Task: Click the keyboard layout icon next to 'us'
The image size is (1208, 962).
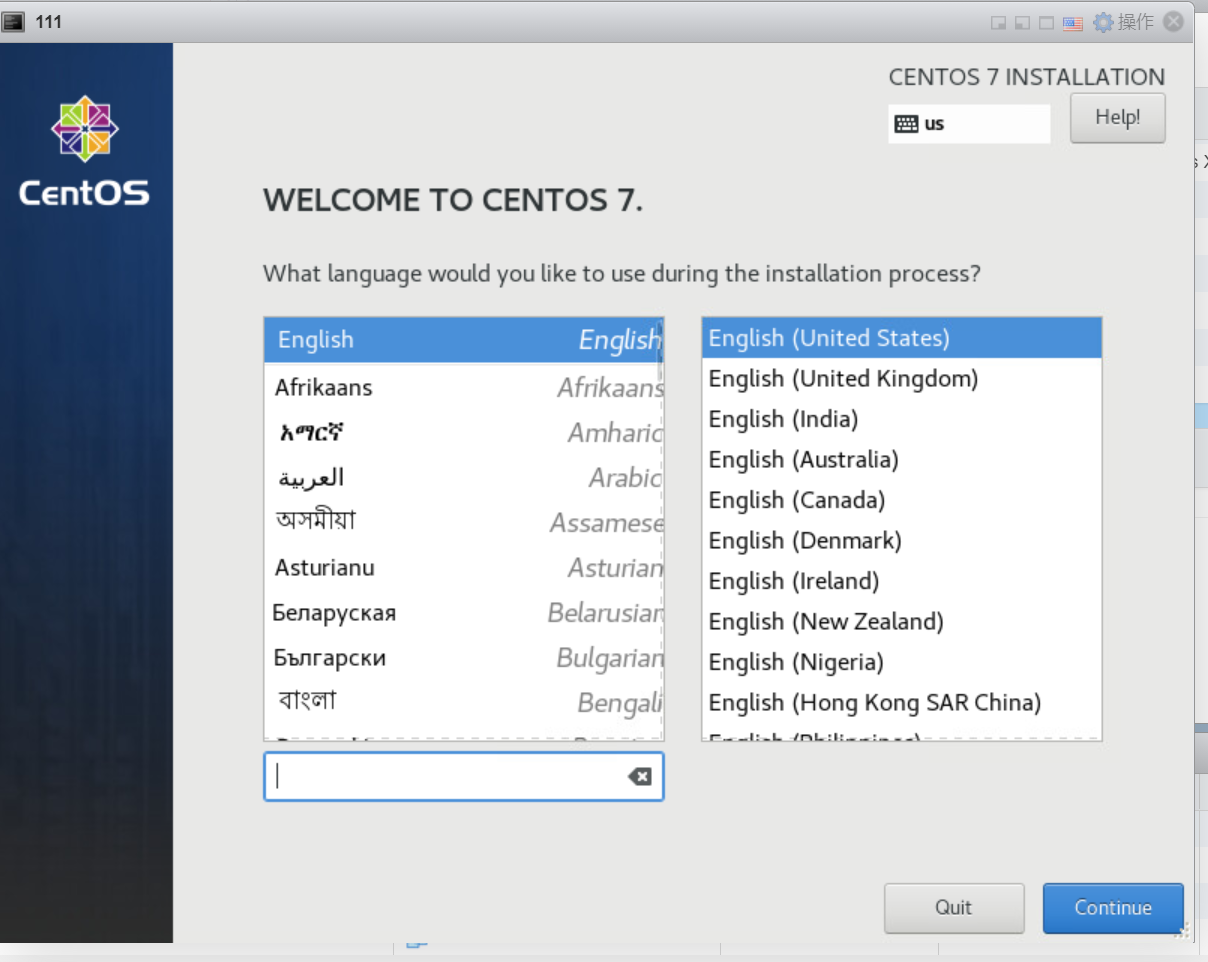Action: 906,124
